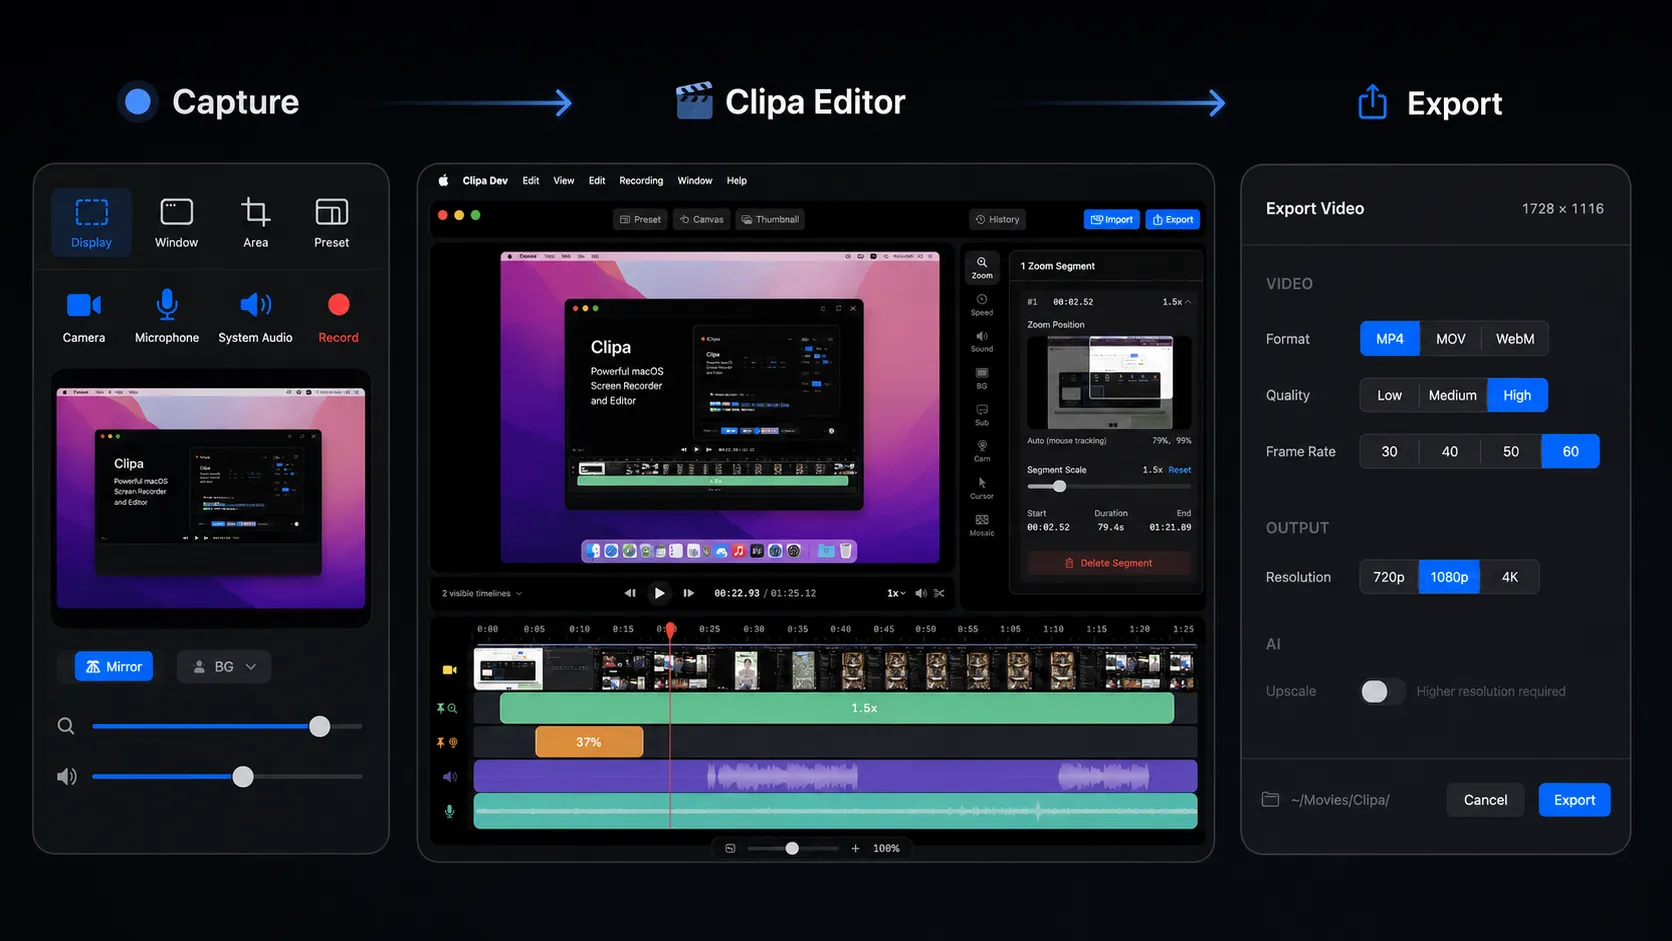Screen dimensions: 1672x941
Task: Open the Apple menu
Action: pyautogui.click(x=443, y=181)
